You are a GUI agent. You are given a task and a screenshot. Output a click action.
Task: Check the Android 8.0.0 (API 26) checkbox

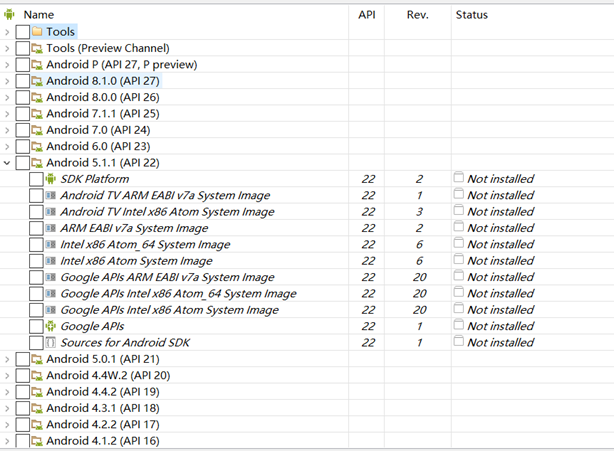click(23, 97)
